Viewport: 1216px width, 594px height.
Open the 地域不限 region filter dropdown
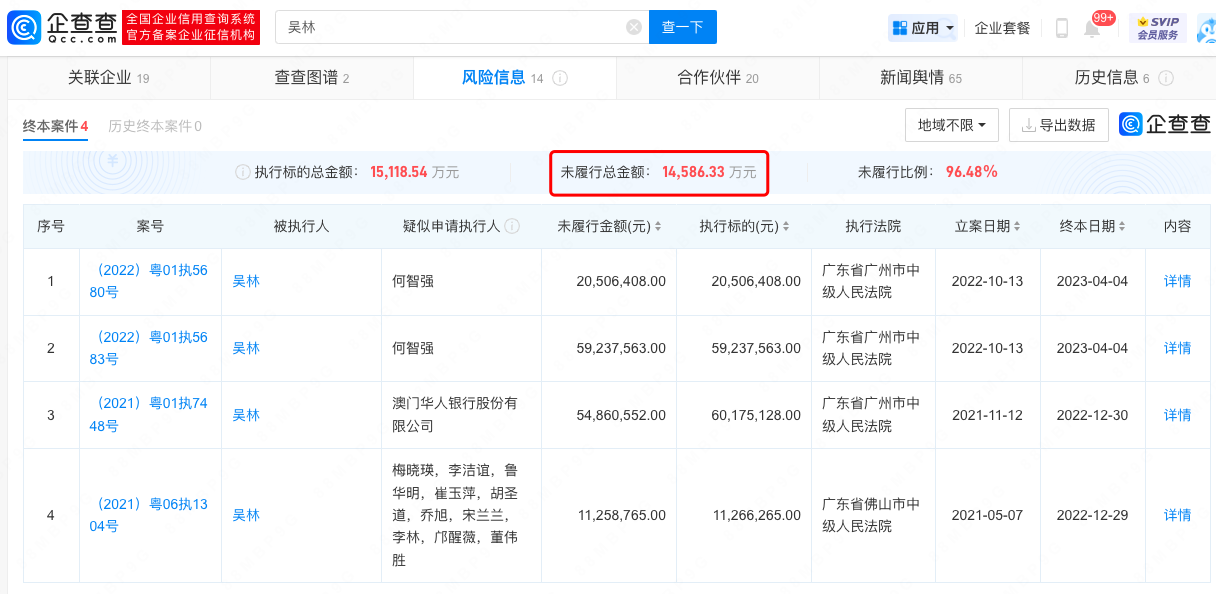[951, 125]
